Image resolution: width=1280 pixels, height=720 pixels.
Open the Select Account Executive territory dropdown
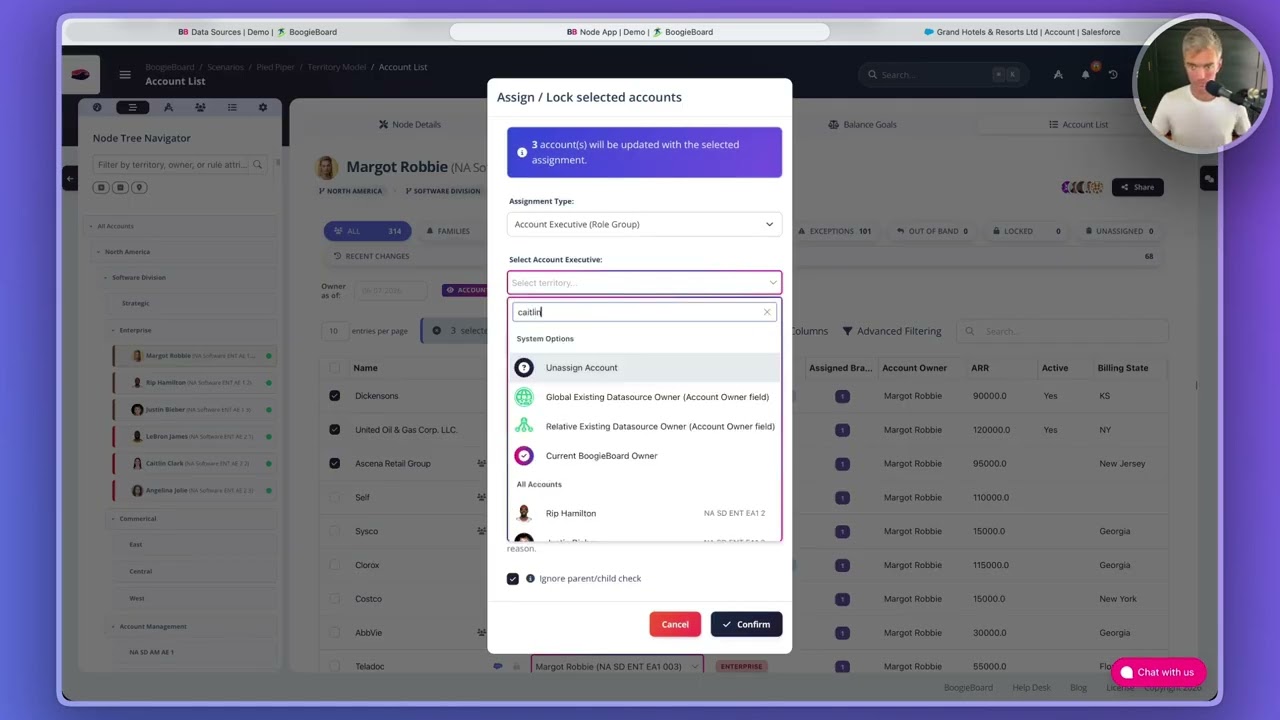644,283
